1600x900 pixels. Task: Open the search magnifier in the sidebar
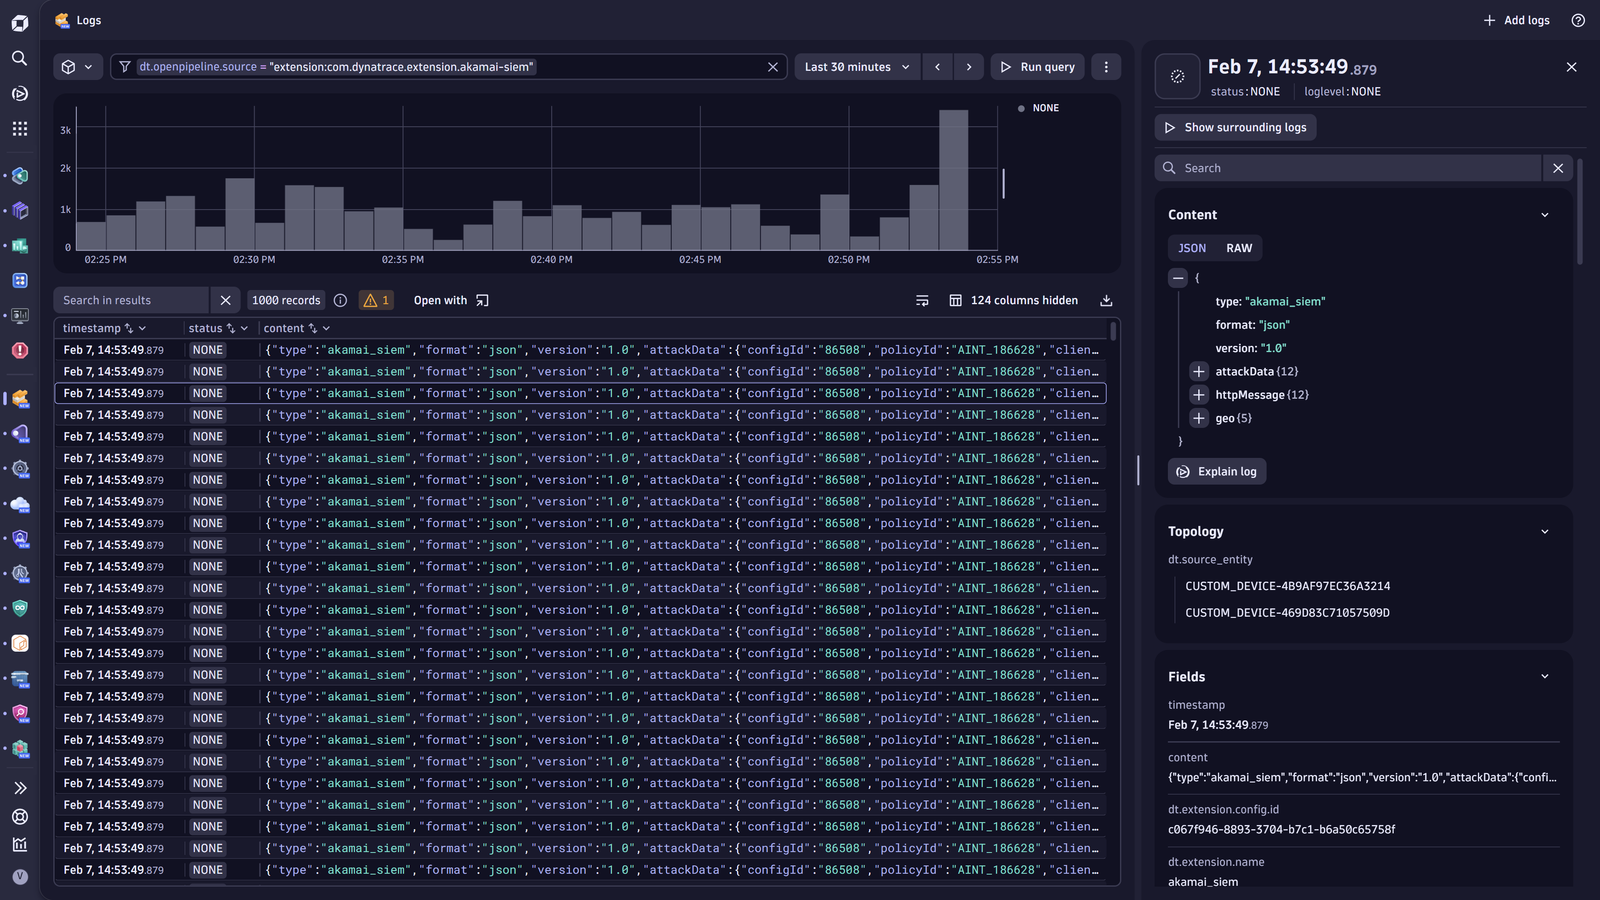[x=19, y=58]
